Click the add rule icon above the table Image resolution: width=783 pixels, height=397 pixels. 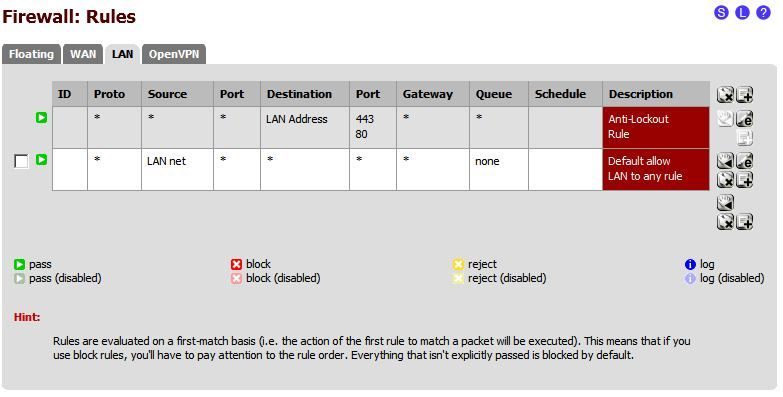[x=745, y=94]
